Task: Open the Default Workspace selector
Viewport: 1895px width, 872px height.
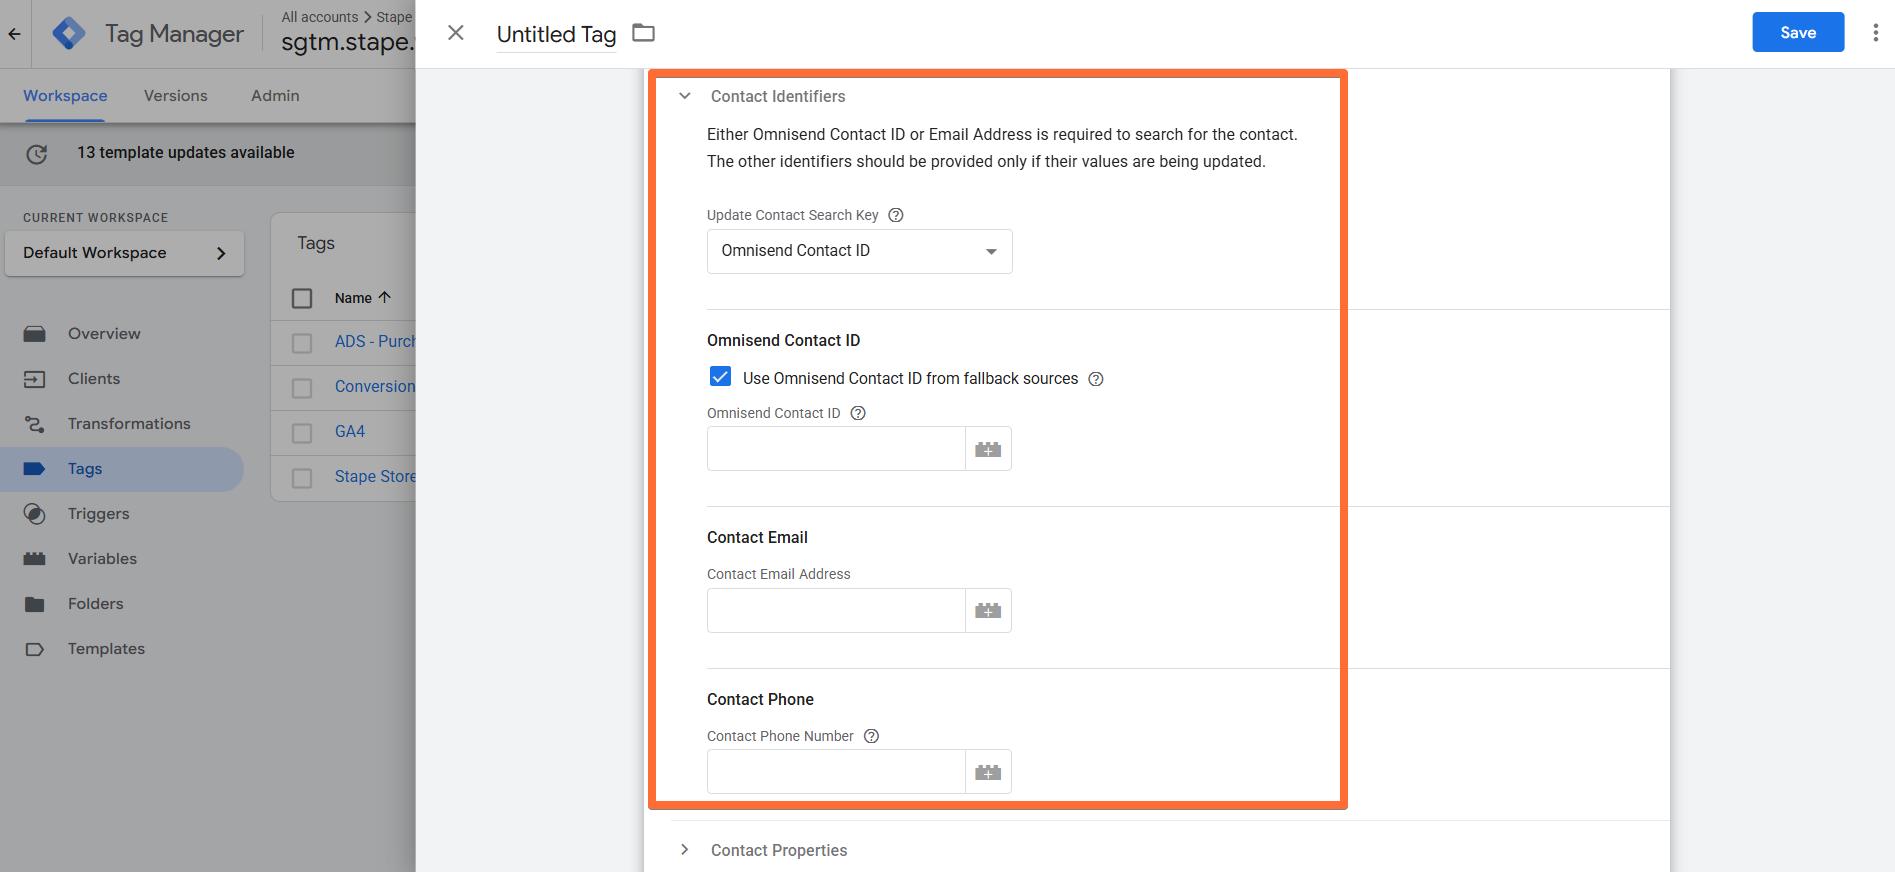Action: pyautogui.click(x=124, y=253)
